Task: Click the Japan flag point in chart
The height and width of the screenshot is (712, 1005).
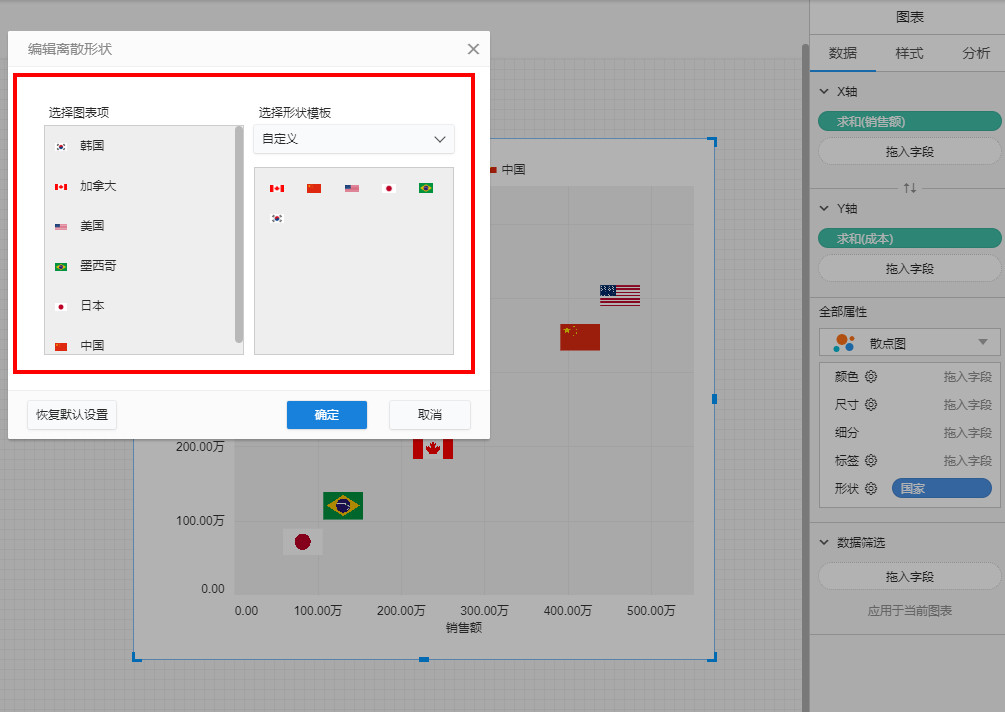Action: coord(303,542)
